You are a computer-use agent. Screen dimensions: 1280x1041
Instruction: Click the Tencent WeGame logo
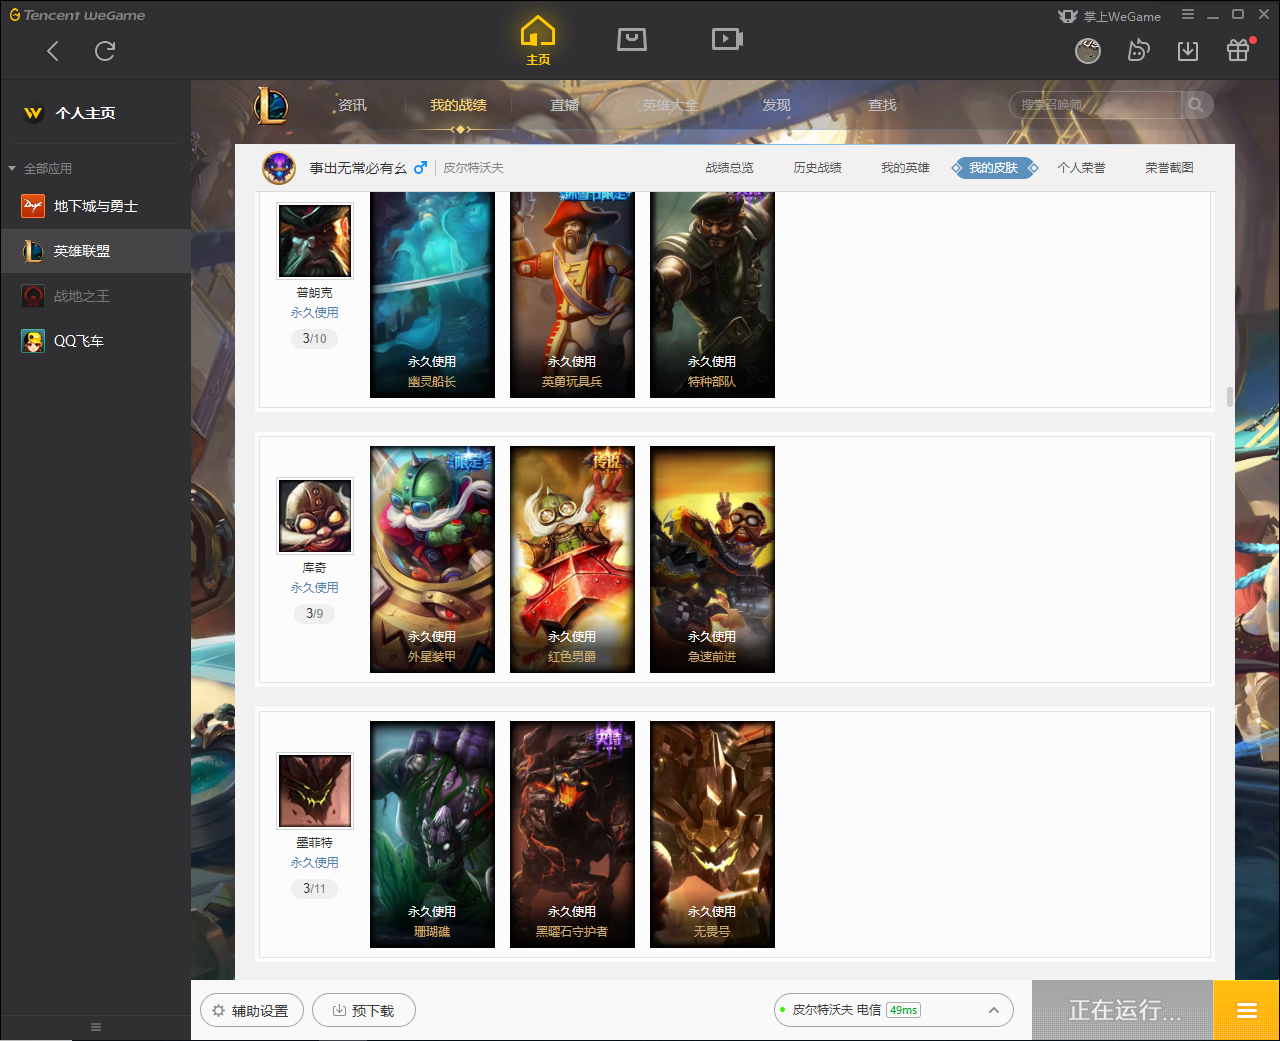pyautogui.click(x=77, y=15)
